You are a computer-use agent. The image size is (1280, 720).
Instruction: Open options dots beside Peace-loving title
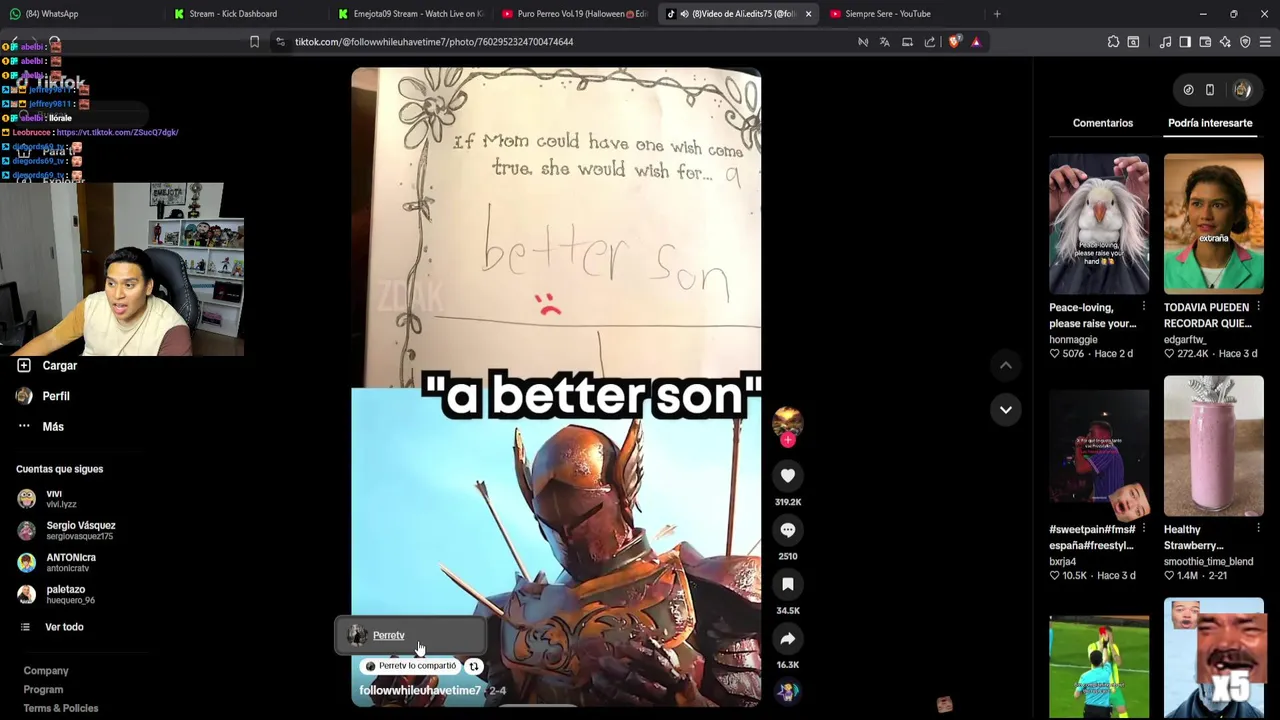click(x=1144, y=307)
